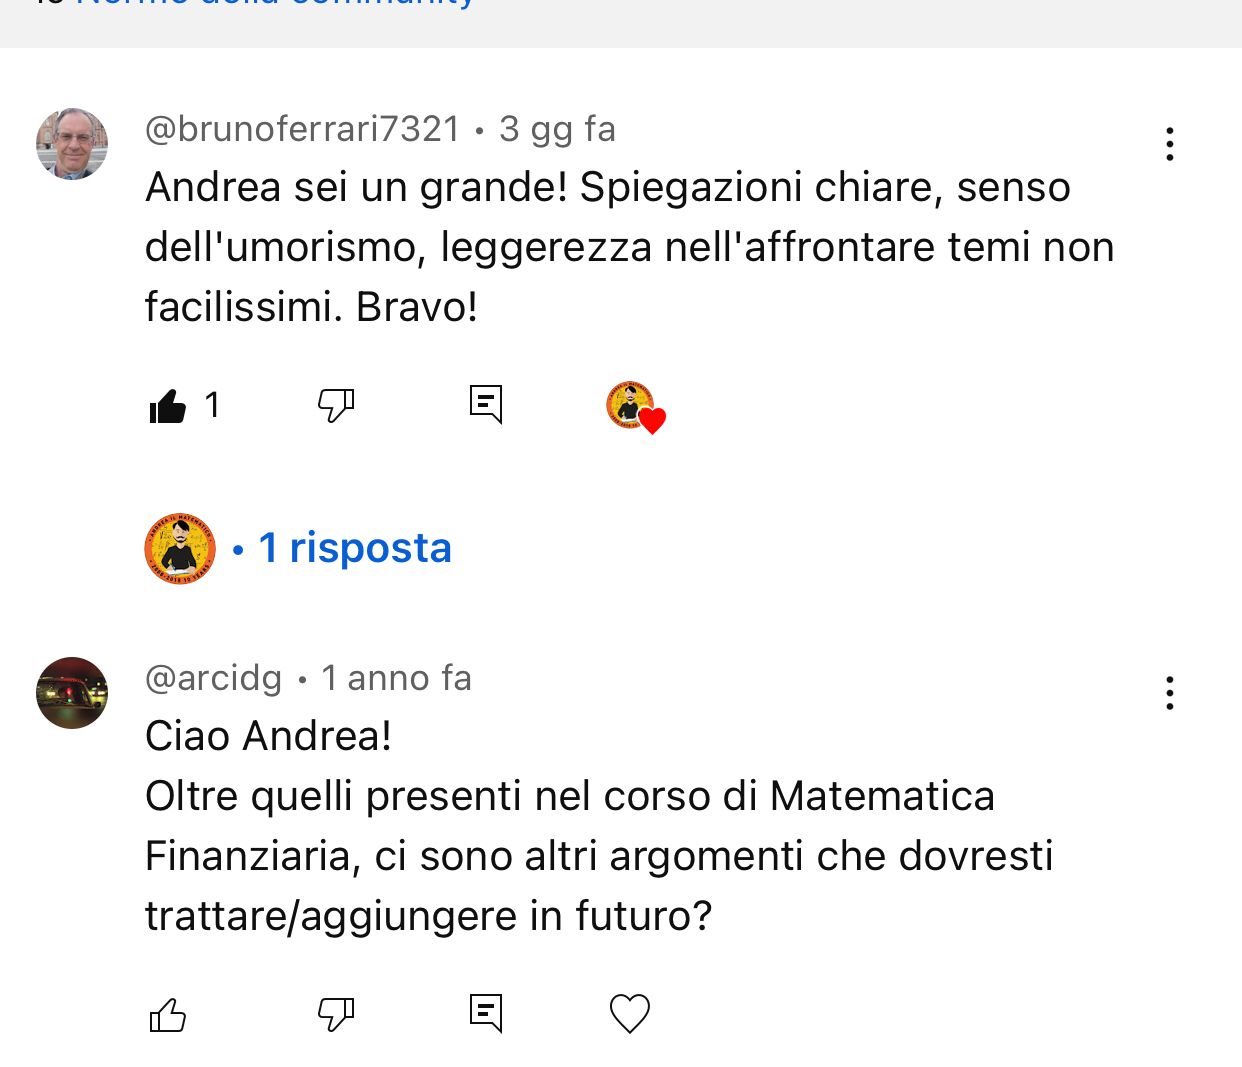Click the "1 anno fa" timestamp

tap(396, 678)
